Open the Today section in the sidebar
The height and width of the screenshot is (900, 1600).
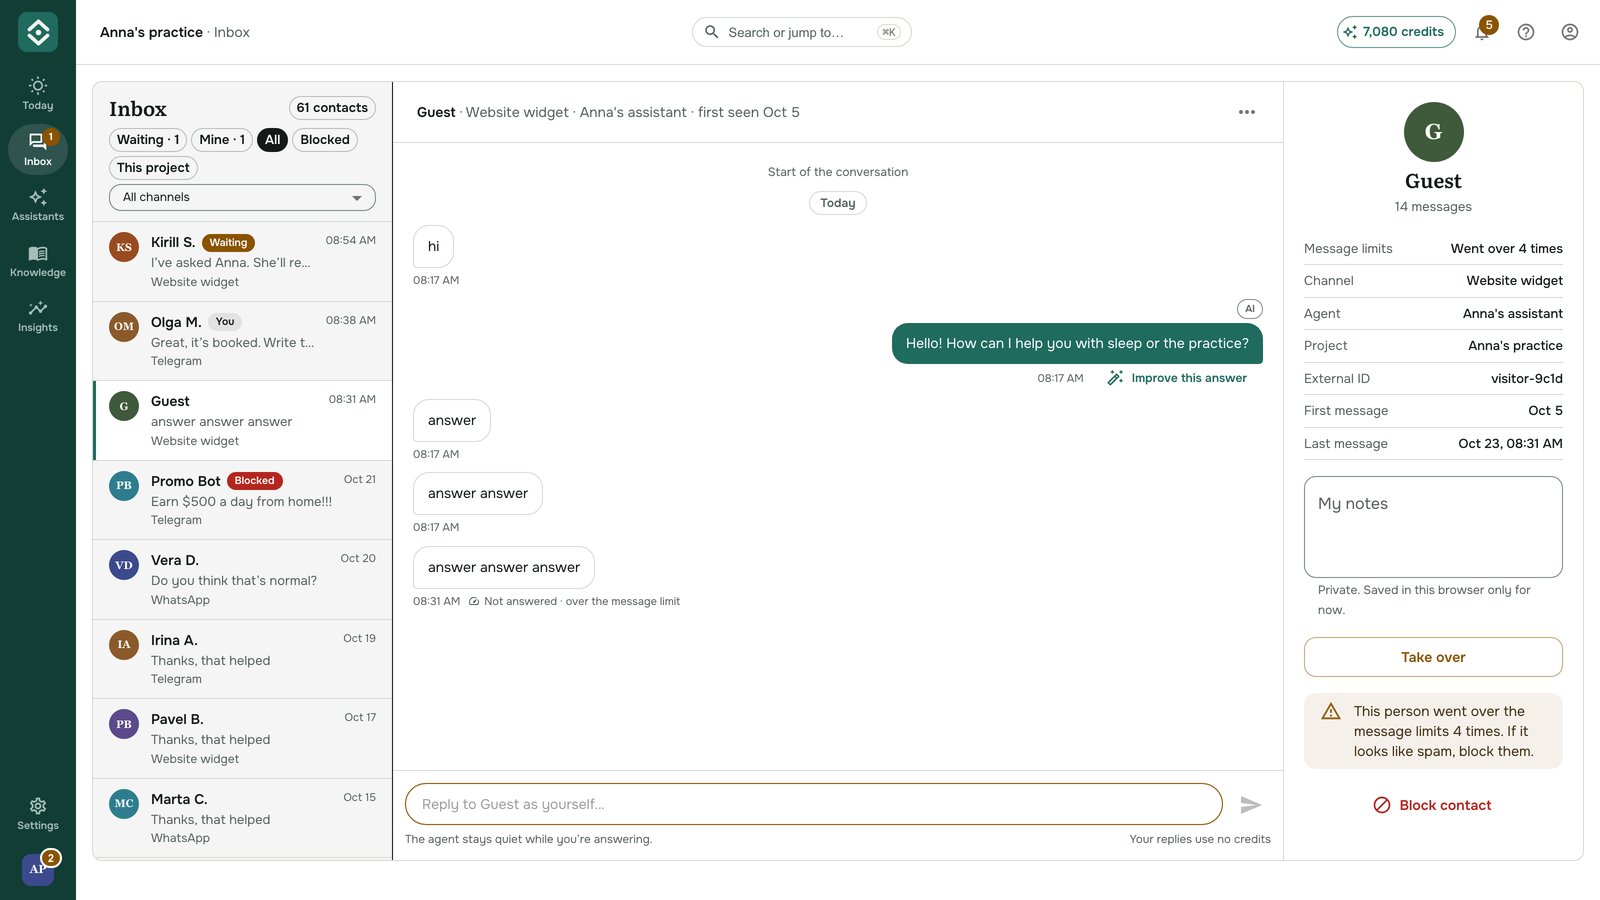tap(38, 93)
